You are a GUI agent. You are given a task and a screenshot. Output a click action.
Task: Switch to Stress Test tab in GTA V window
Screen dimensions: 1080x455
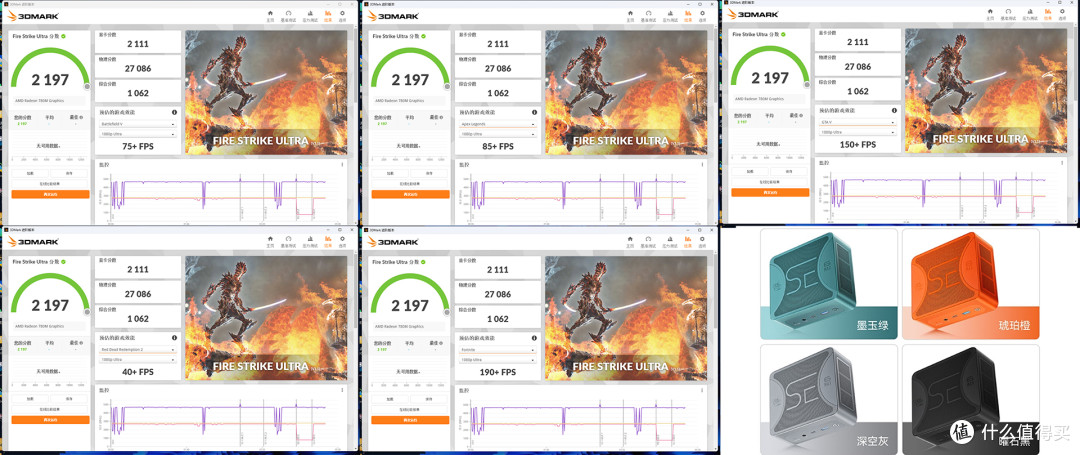coord(1028,14)
